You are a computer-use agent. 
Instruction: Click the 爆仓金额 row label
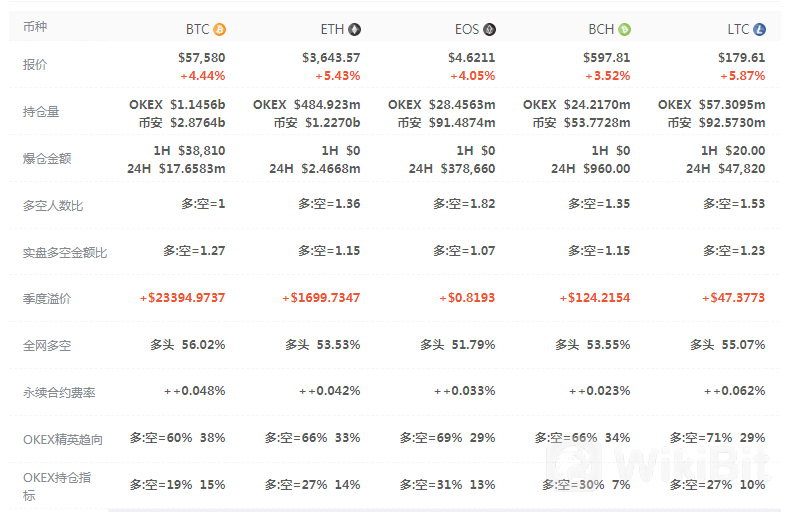(47, 159)
